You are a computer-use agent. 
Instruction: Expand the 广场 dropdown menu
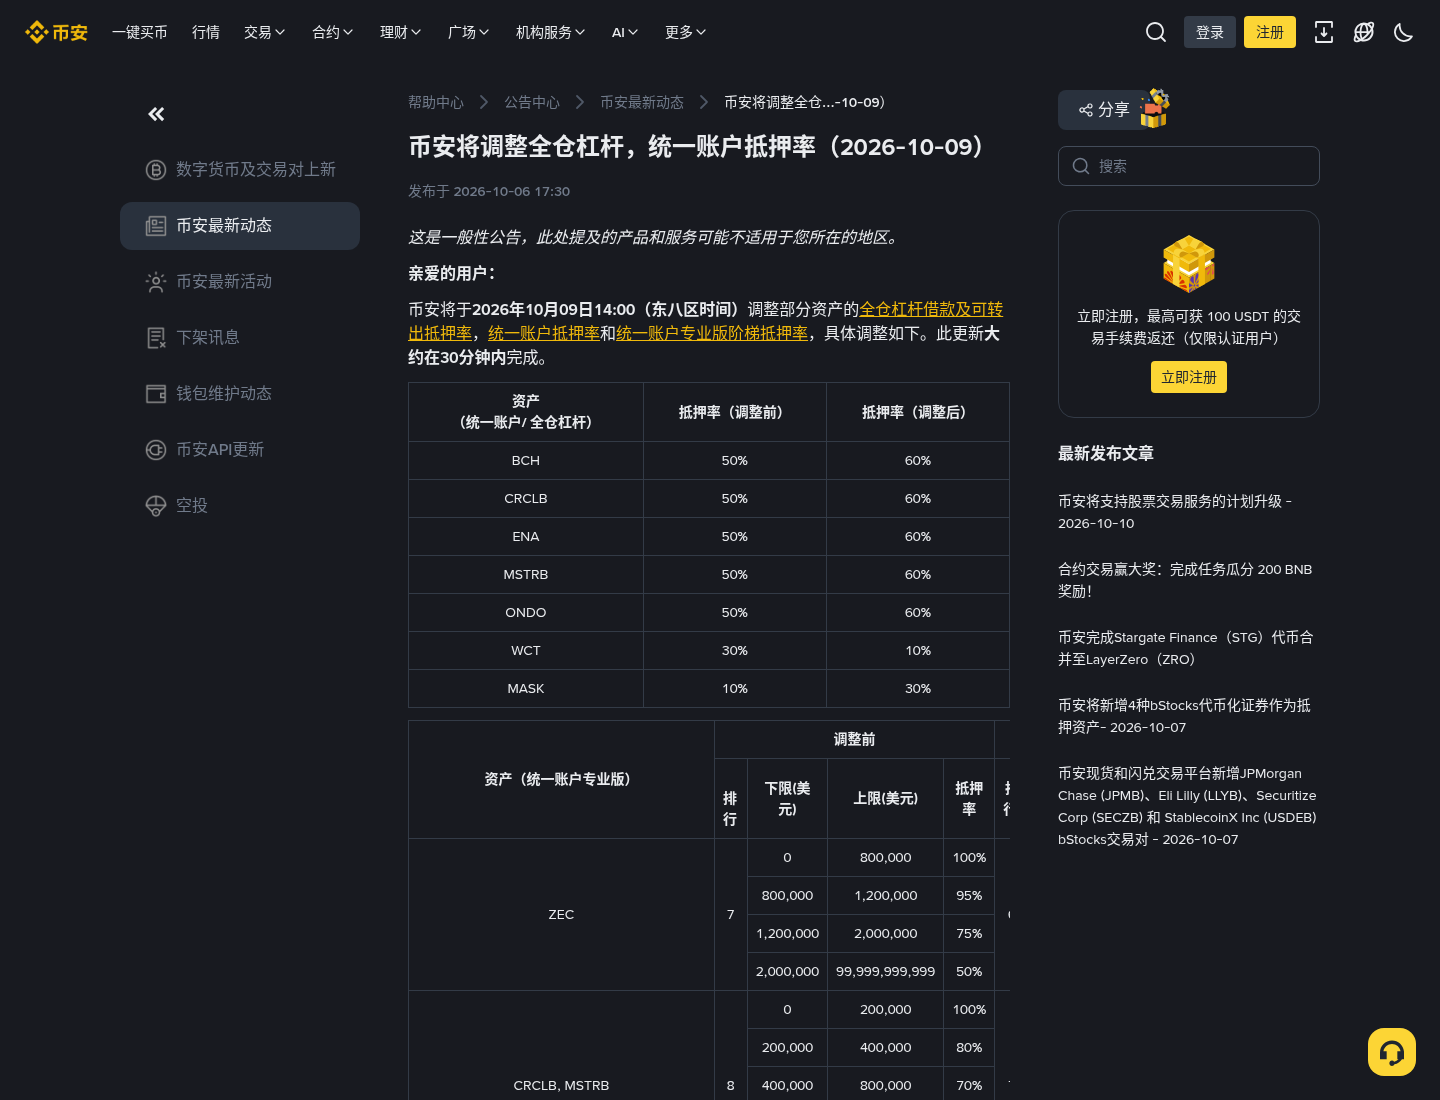coord(469,32)
